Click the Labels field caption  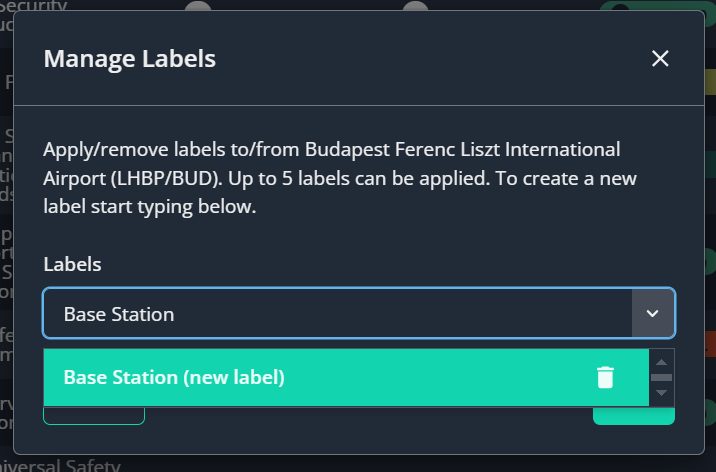tap(72, 264)
